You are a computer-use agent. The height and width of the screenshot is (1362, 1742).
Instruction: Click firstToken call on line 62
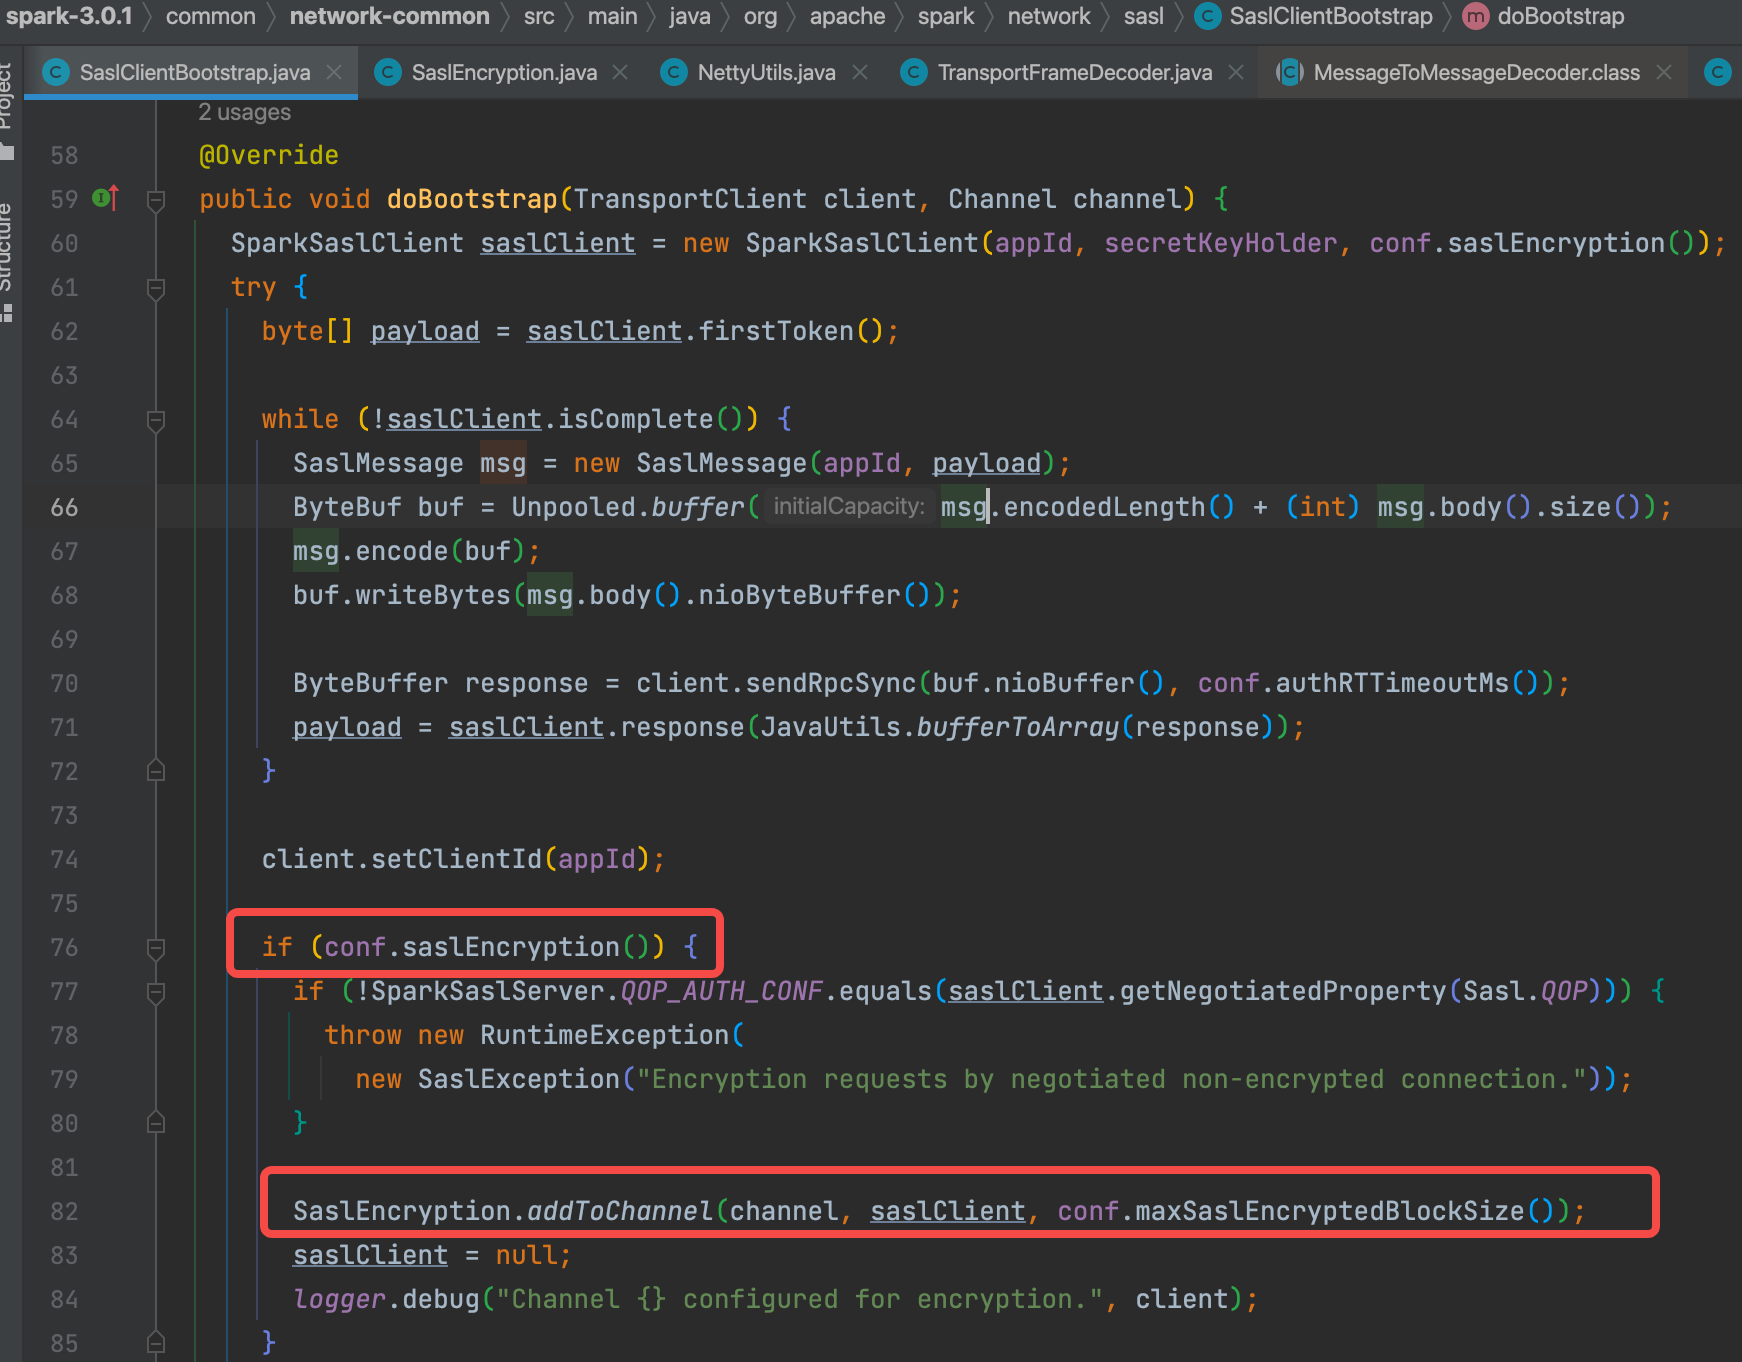[776, 331]
